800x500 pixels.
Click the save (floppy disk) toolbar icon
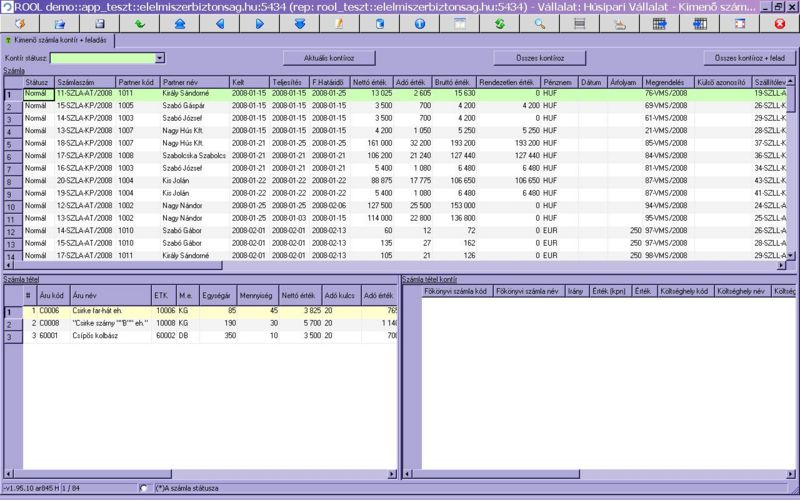99,22
